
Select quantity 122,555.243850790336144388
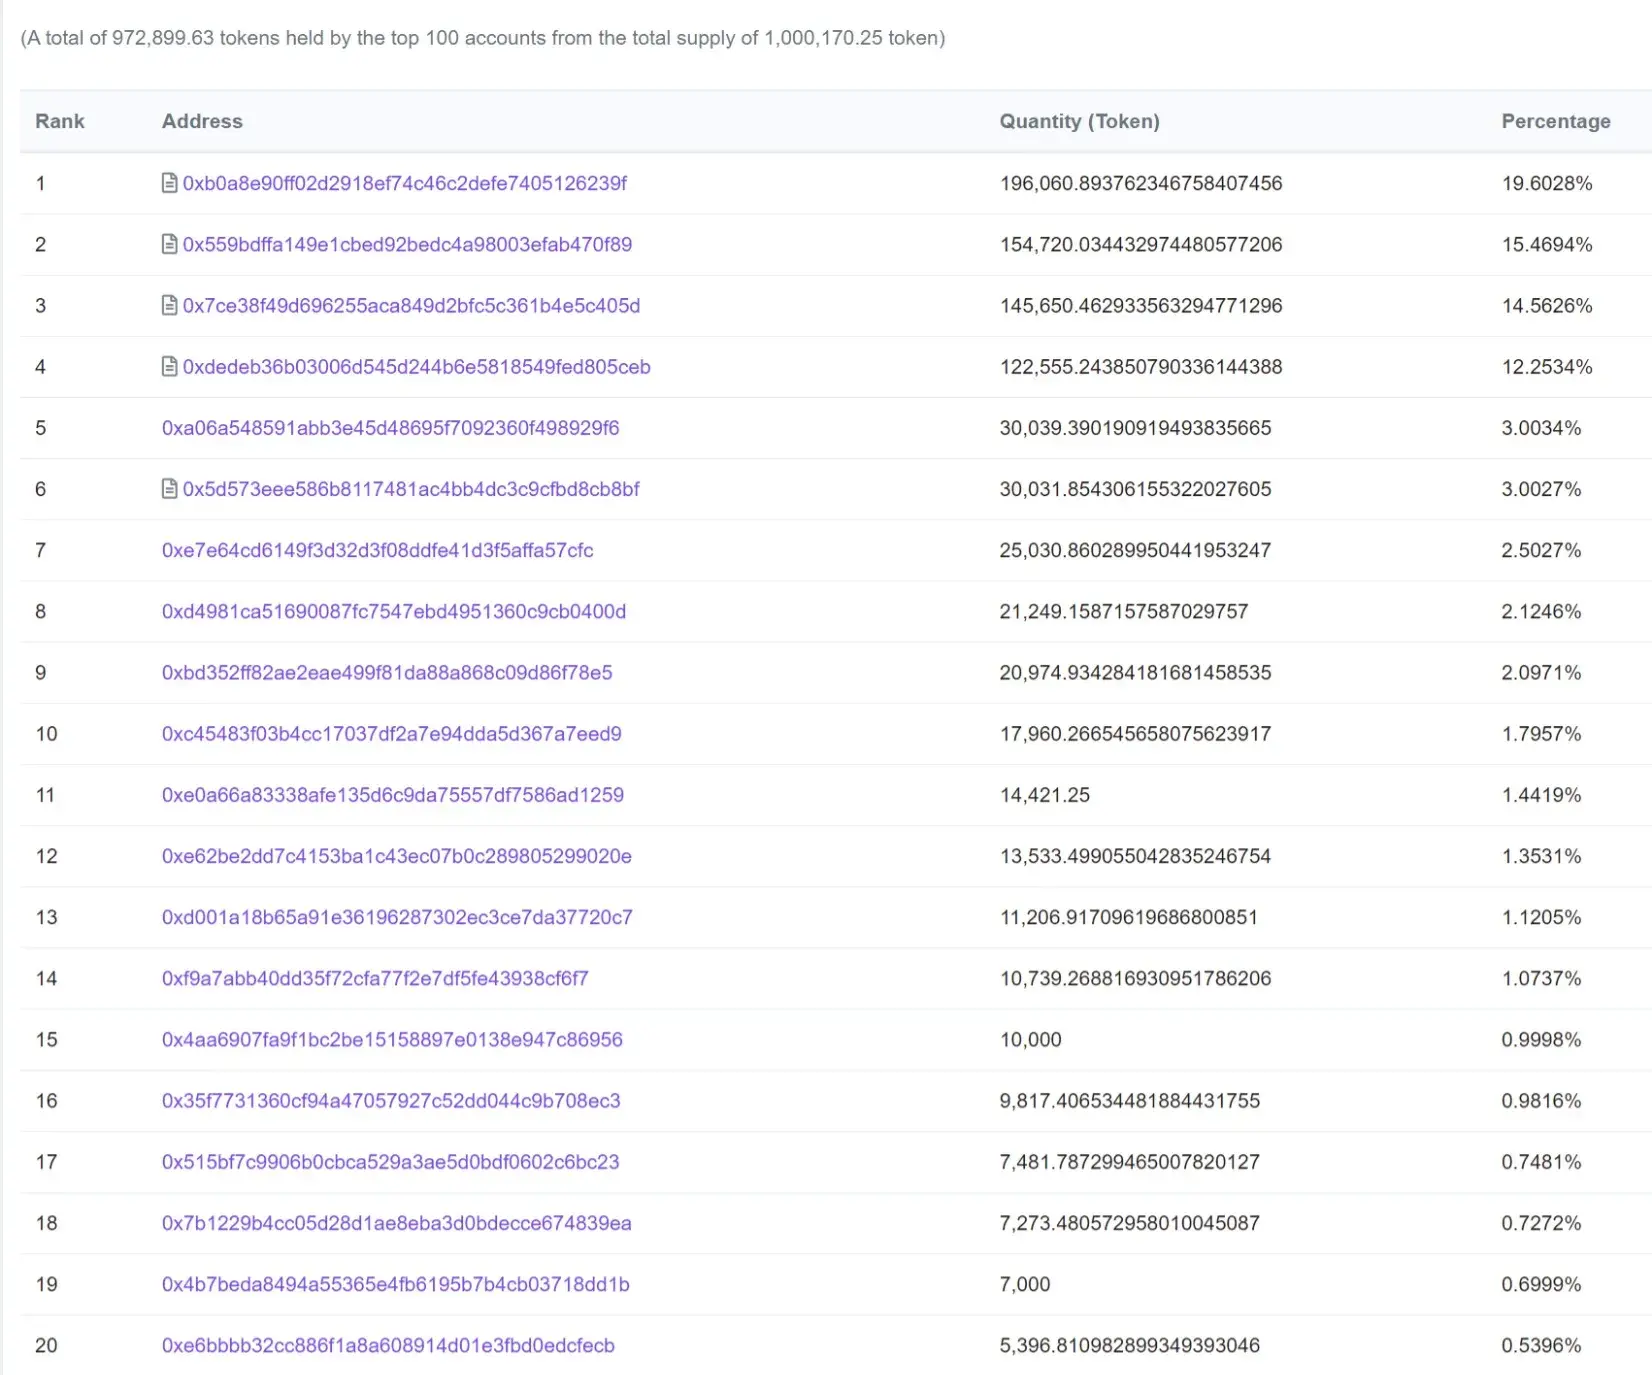pyautogui.click(x=1141, y=366)
